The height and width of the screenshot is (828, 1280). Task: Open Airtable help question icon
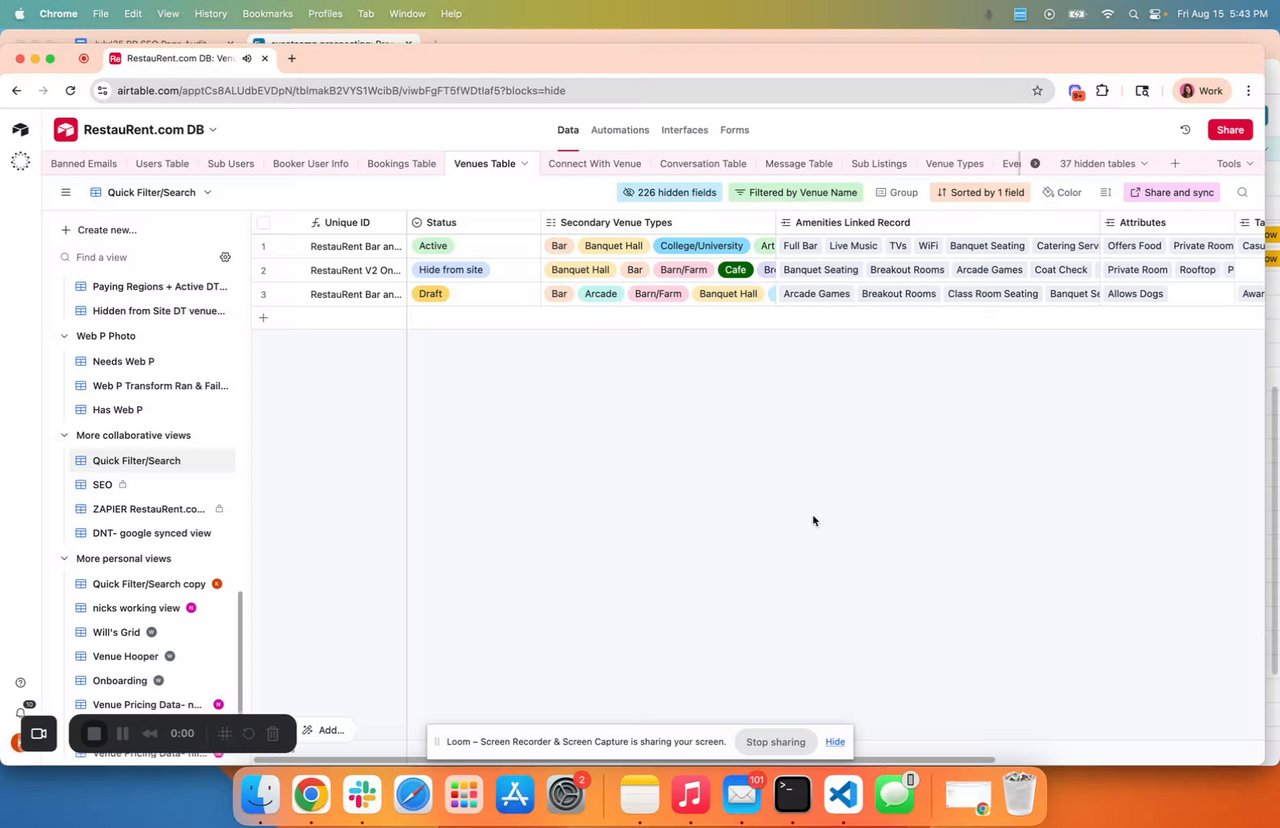(x=20, y=683)
